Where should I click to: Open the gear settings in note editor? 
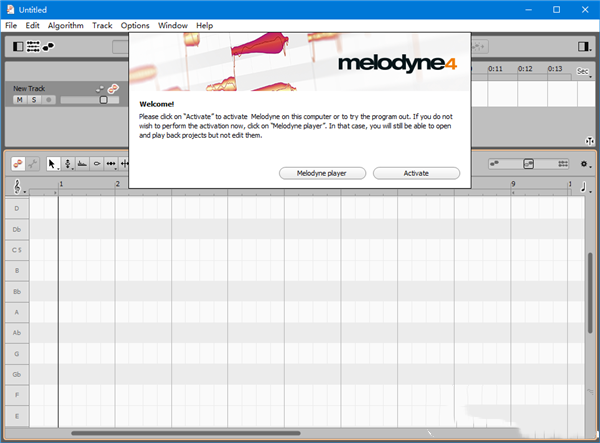585,163
